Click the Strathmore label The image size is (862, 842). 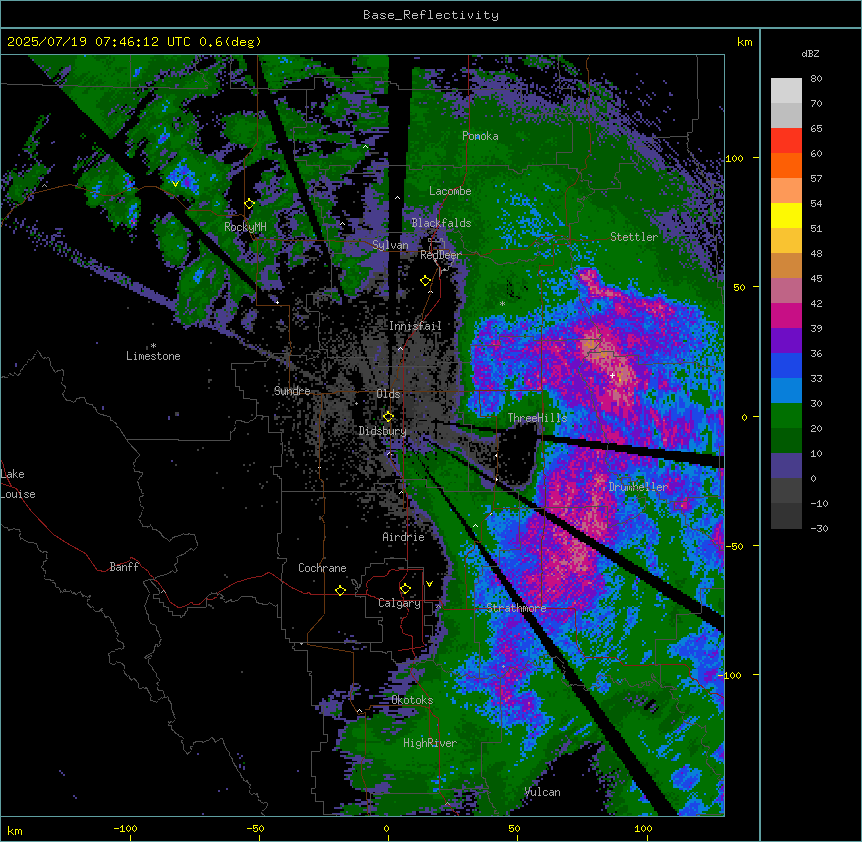click(x=516, y=608)
